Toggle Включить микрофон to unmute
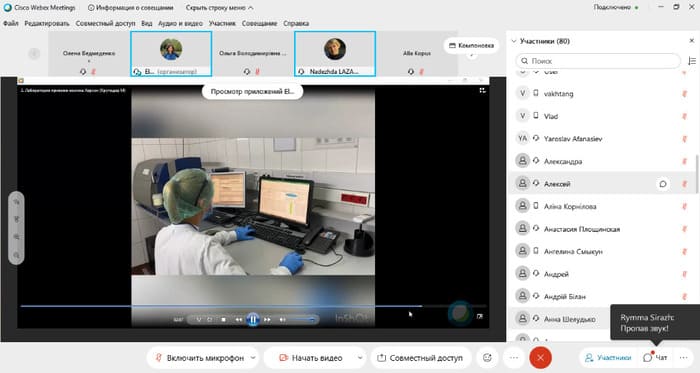Viewport: 700px width, 373px height. [200, 358]
